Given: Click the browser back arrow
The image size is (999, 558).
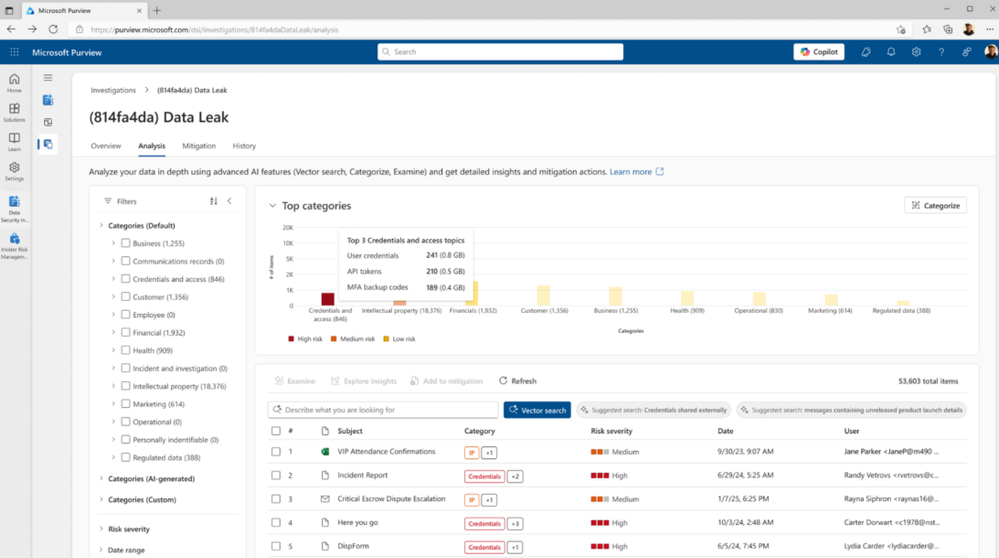Looking at the screenshot, I should tap(11, 29).
